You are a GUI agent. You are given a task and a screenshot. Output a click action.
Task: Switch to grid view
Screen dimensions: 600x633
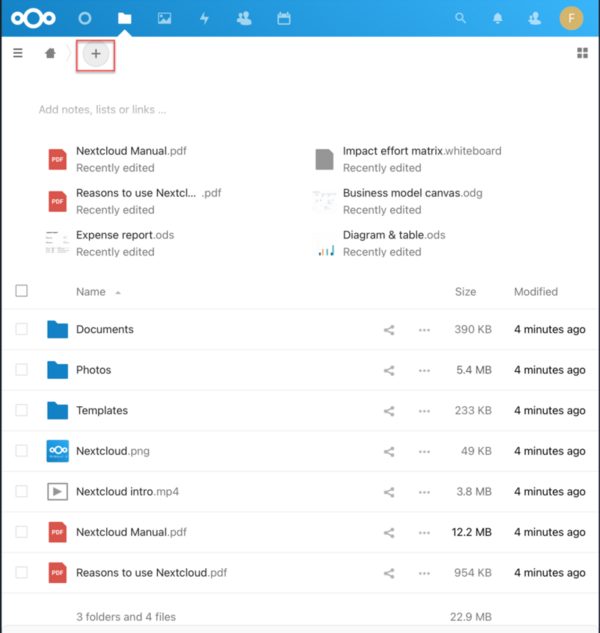pos(582,53)
